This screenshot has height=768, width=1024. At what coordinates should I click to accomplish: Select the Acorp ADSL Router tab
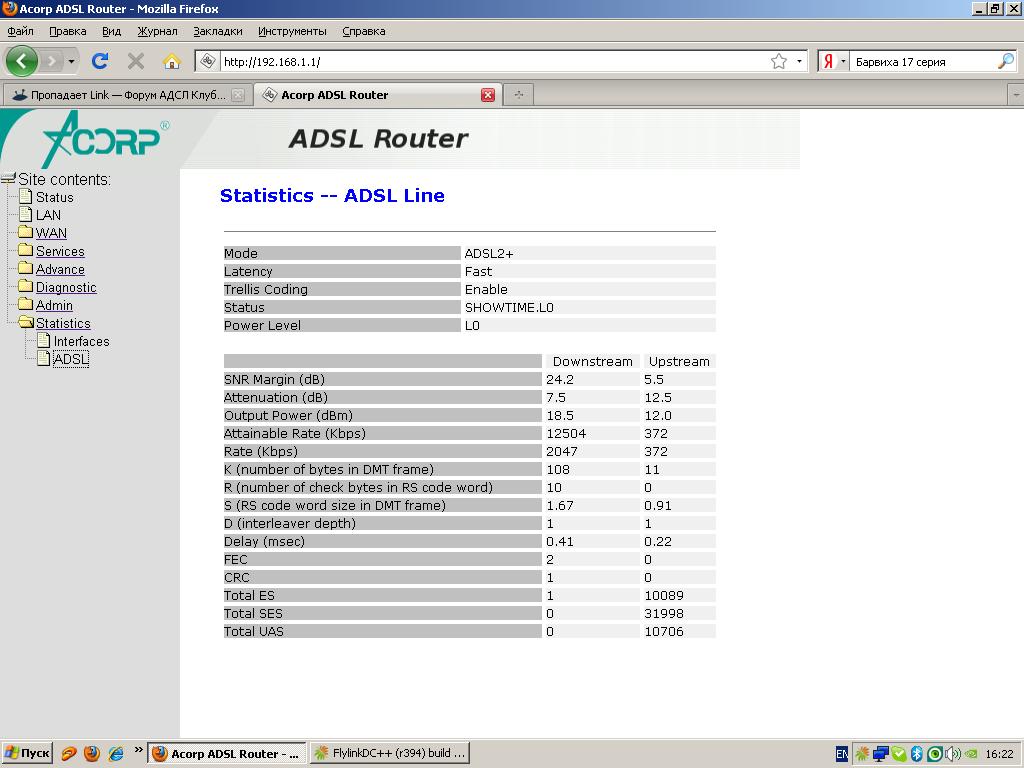point(377,95)
